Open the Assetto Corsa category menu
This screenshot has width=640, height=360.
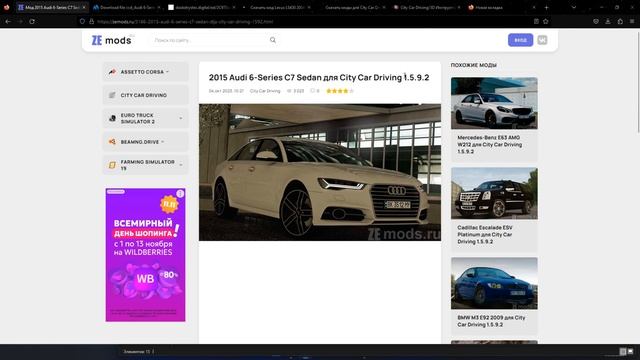click(x=145, y=72)
